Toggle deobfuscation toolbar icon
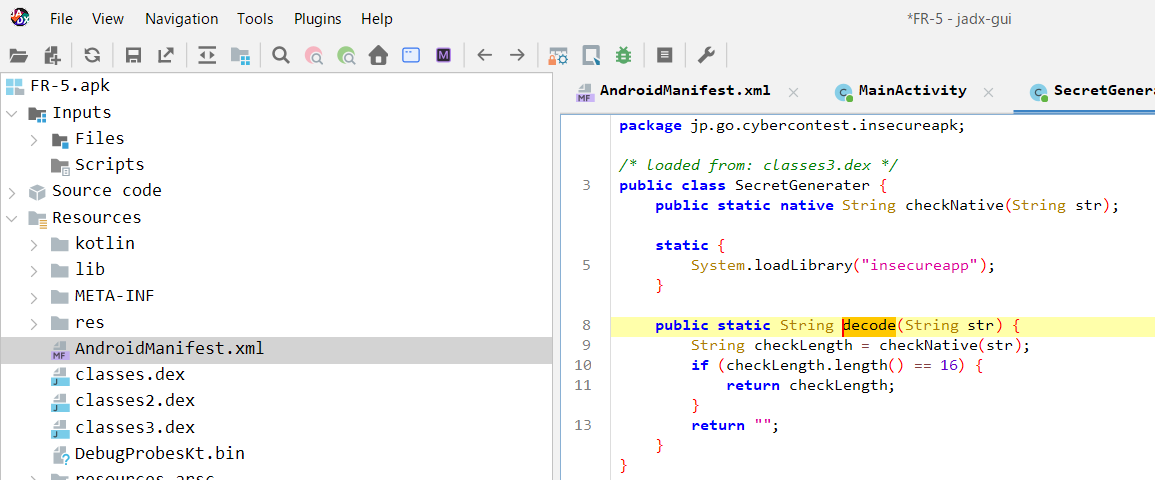 click(558, 54)
